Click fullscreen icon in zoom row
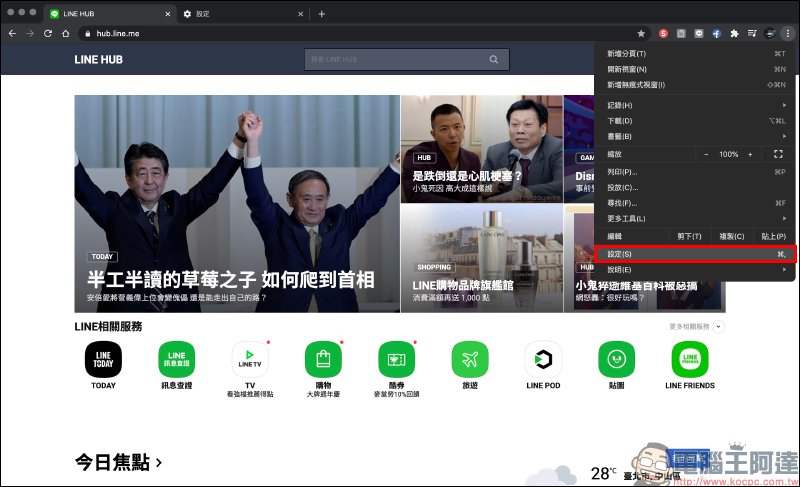 pos(778,154)
